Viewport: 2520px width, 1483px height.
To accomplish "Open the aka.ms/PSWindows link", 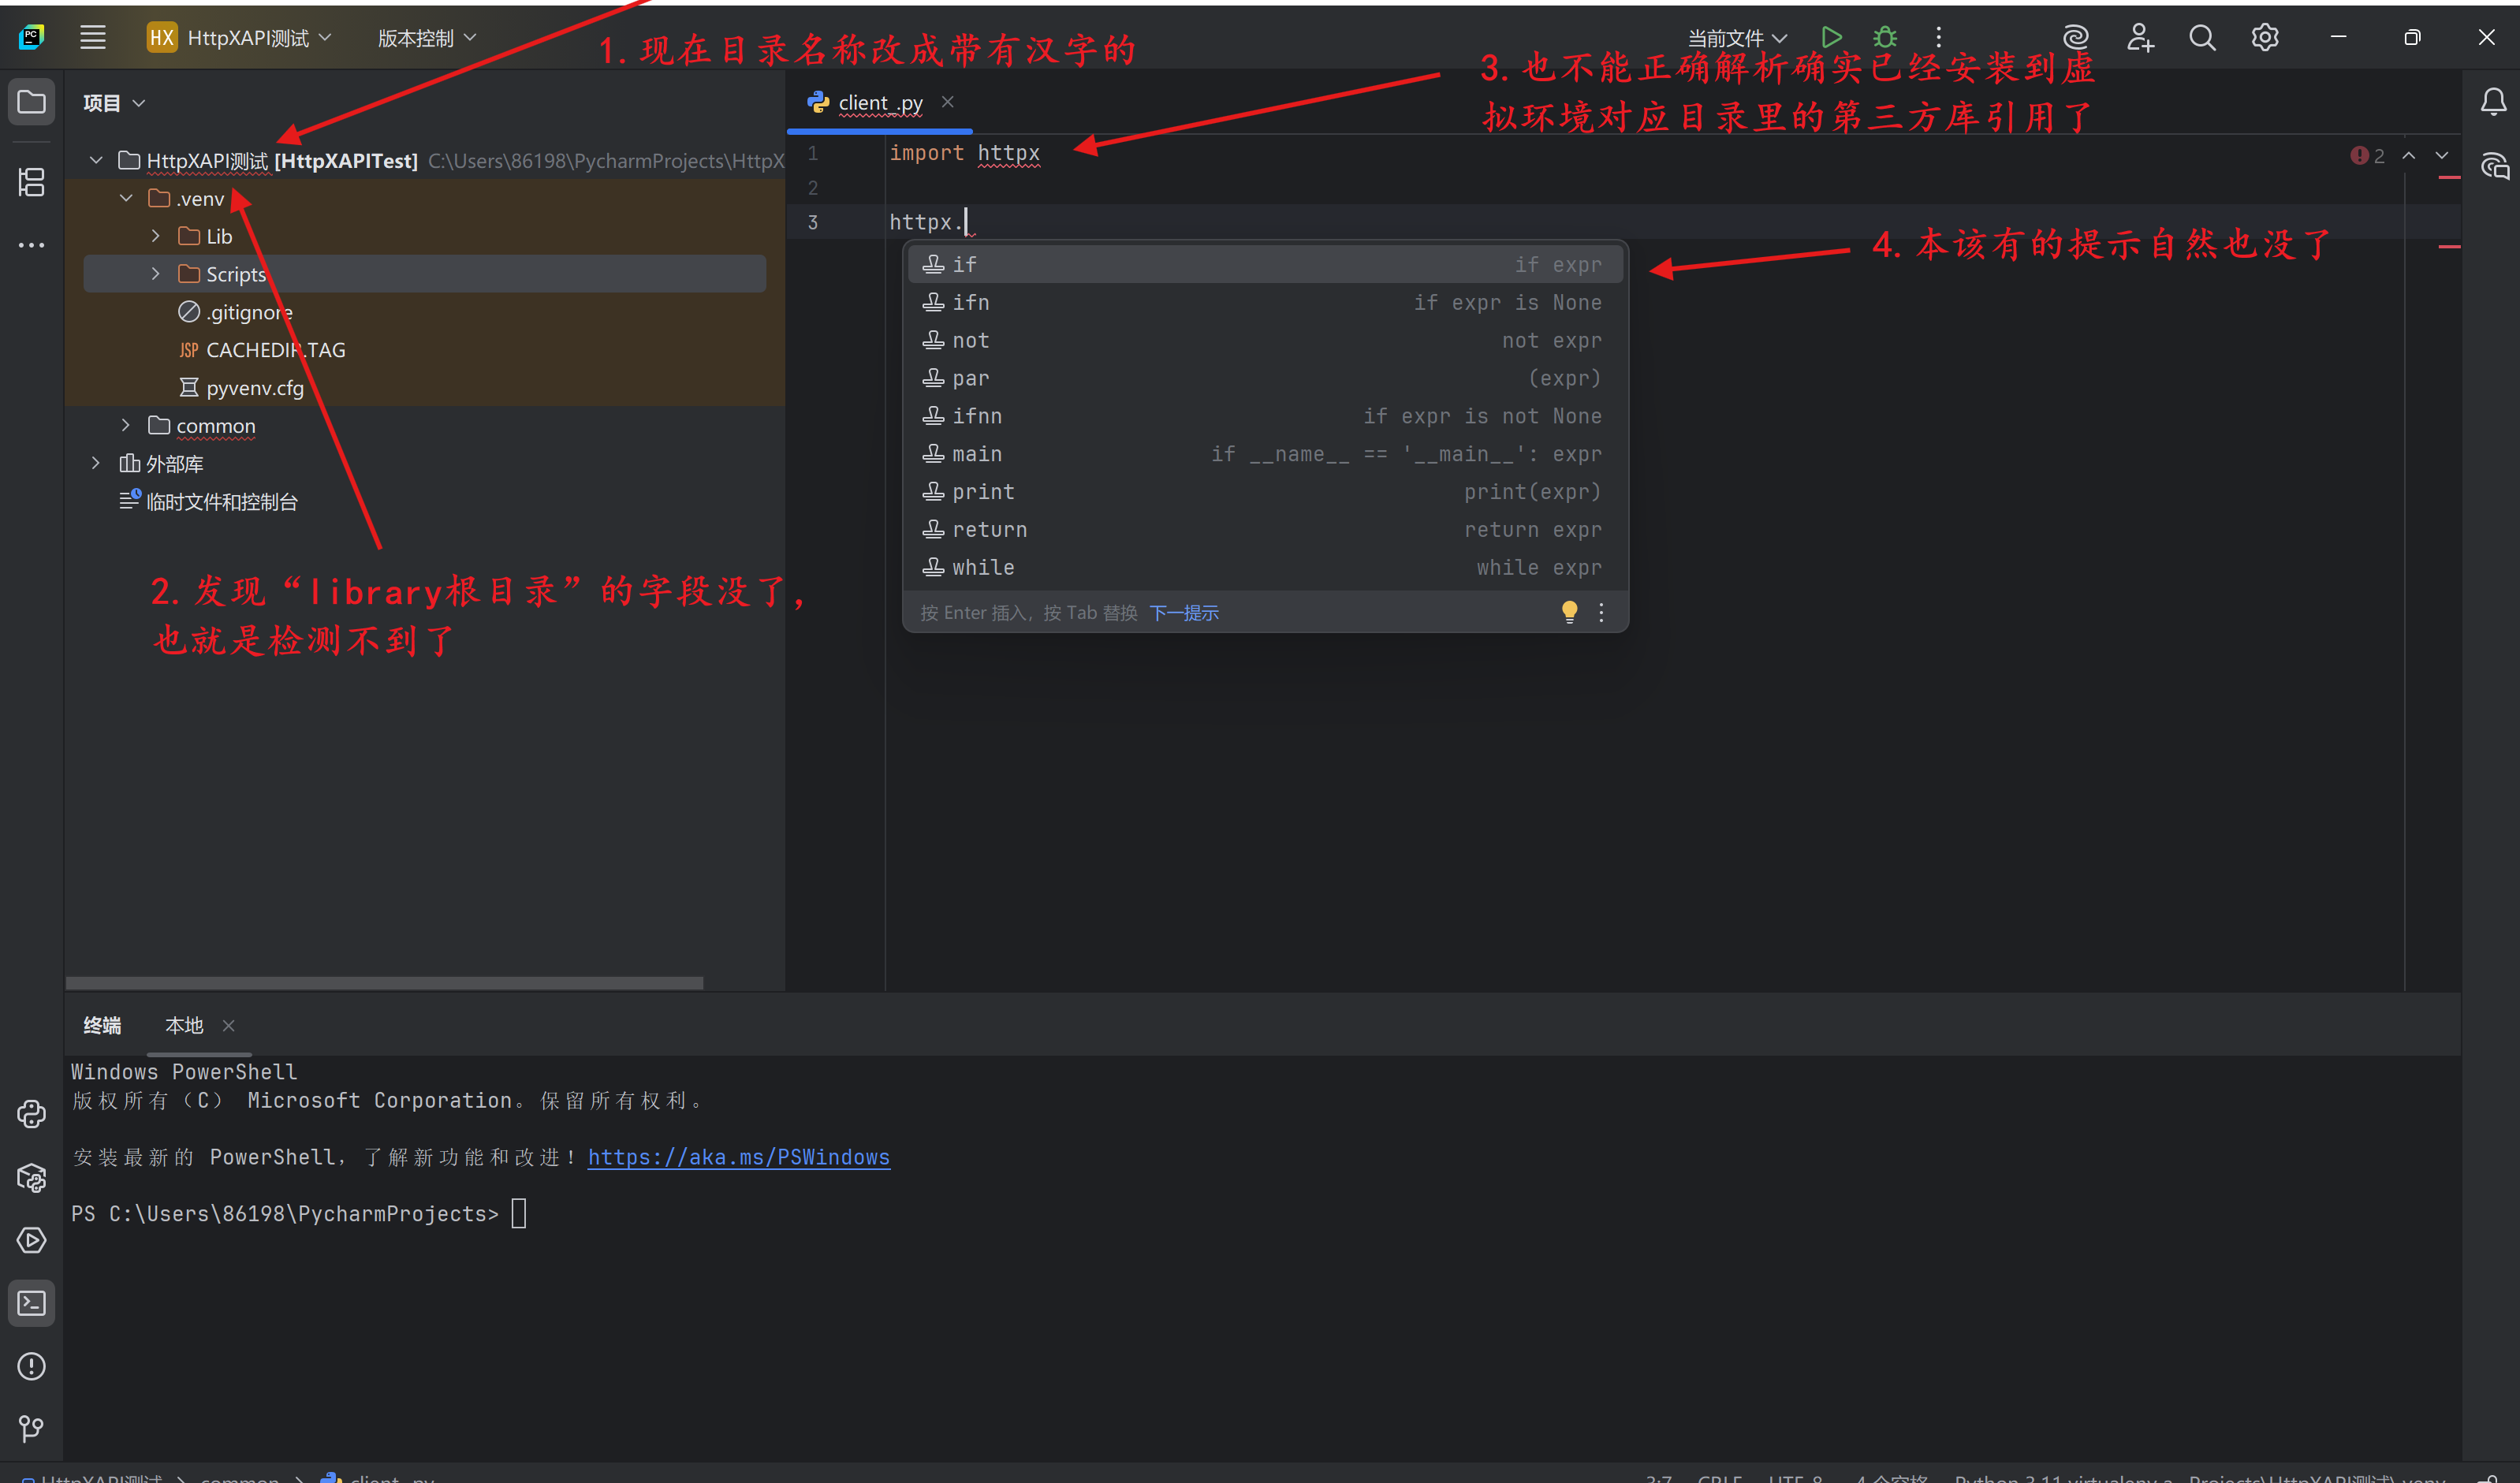I will click(x=739, y=1157).
